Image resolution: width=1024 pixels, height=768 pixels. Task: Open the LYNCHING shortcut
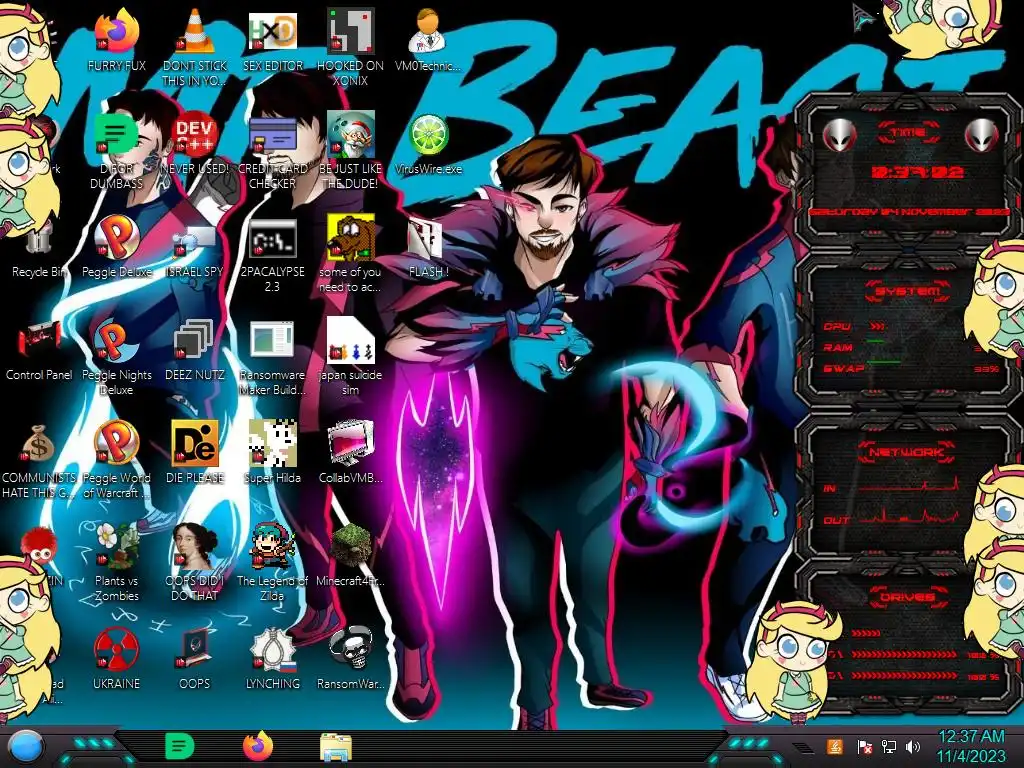point(273,651)
